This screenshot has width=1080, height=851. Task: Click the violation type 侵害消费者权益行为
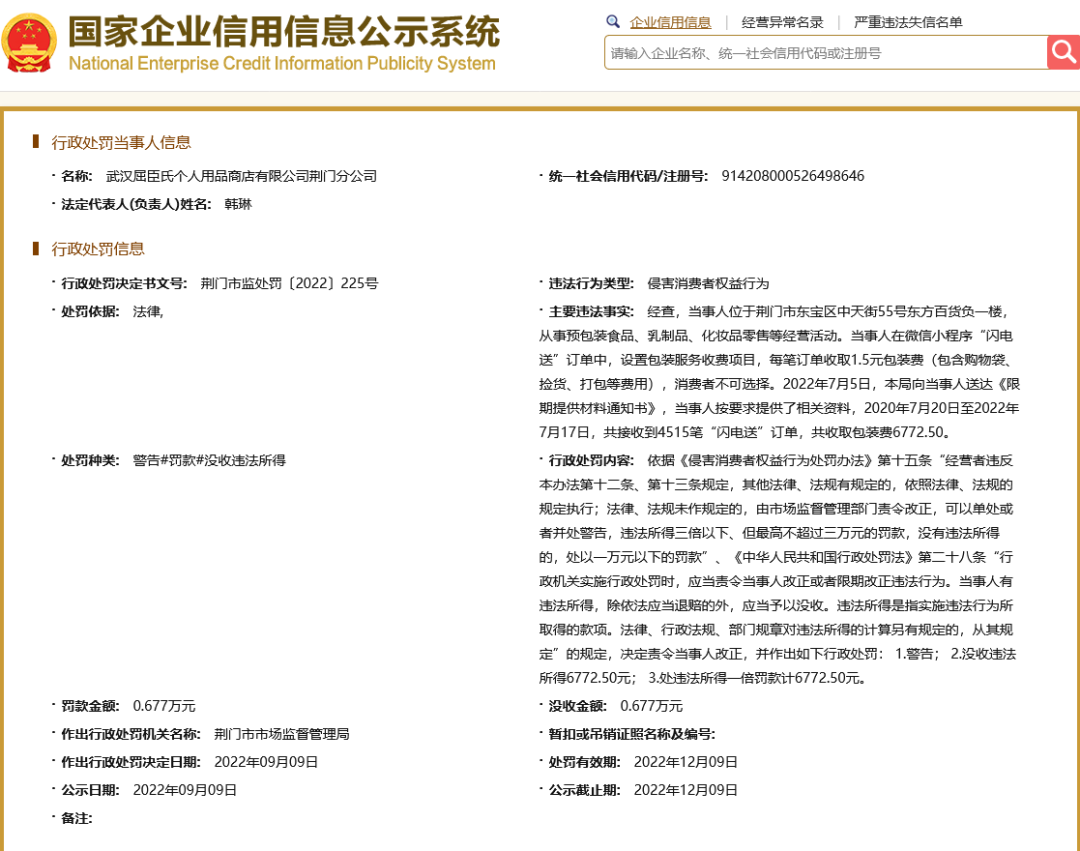pos(708,283)
